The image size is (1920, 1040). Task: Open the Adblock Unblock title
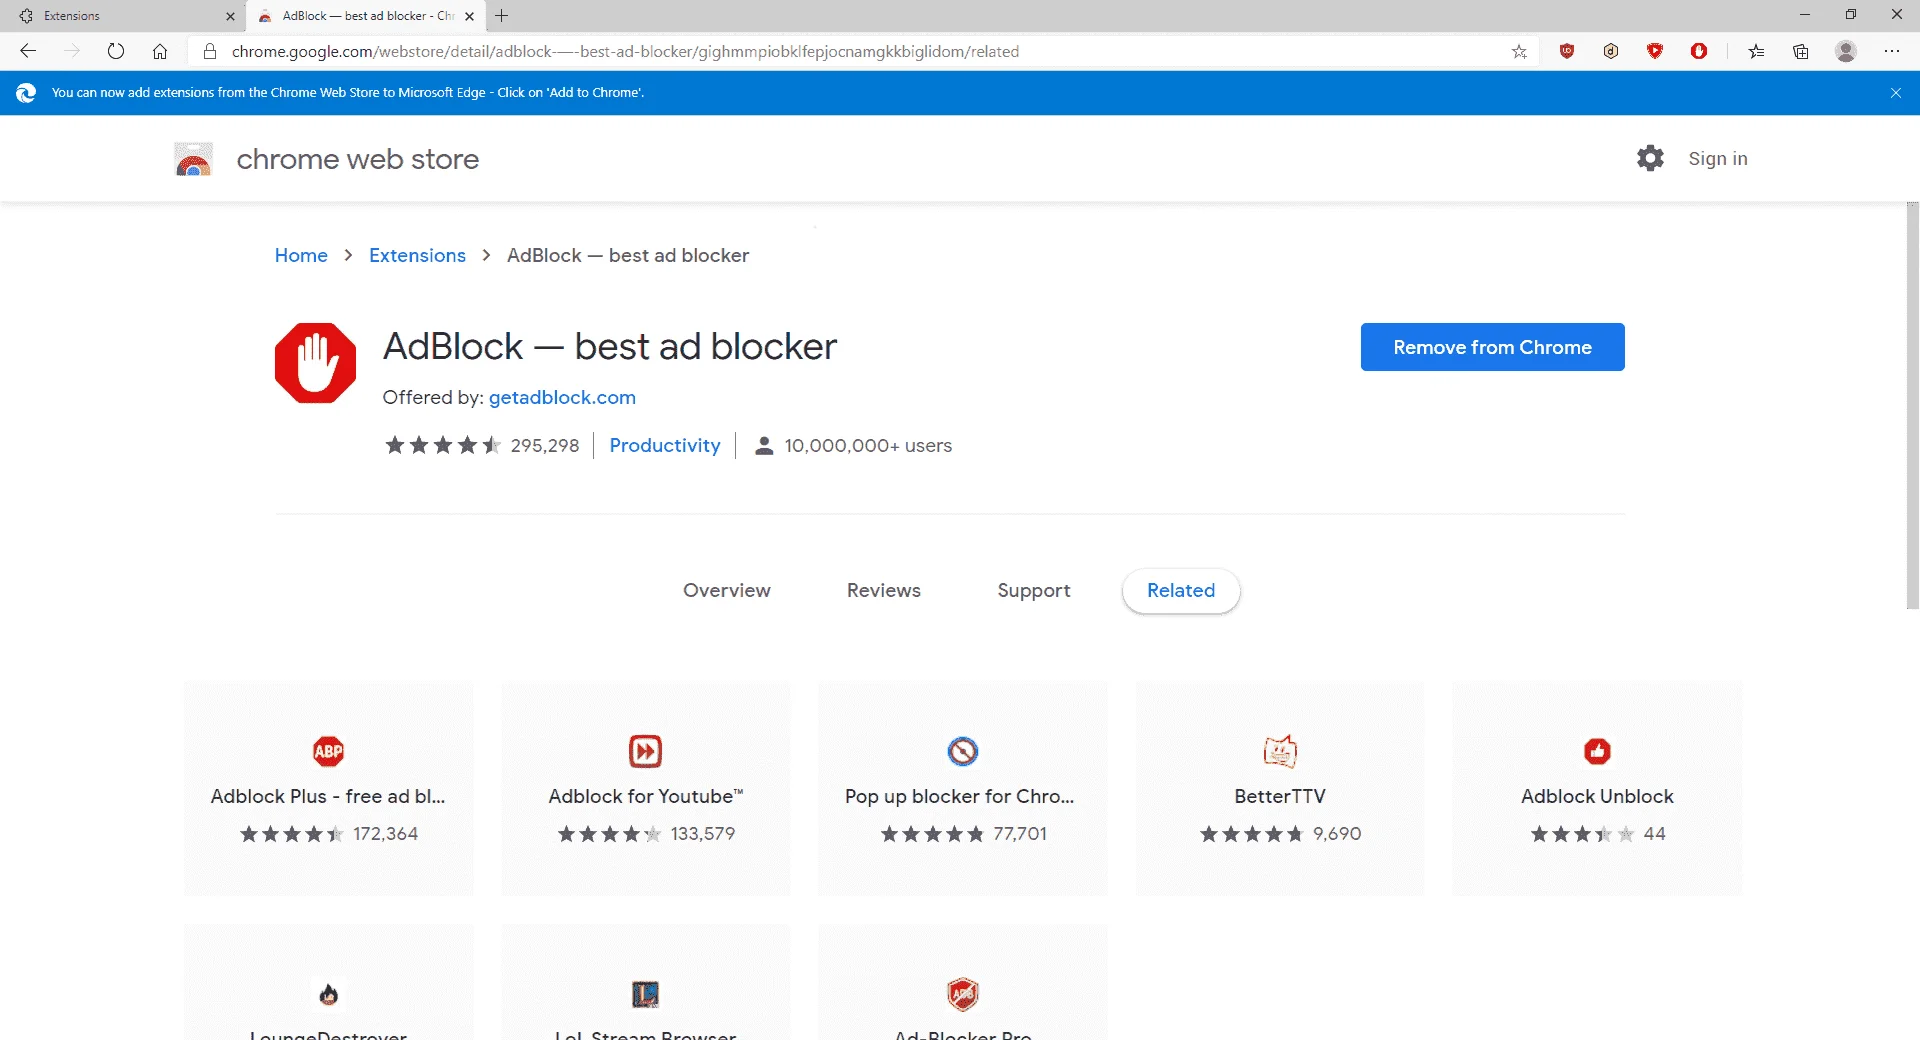1597,796
